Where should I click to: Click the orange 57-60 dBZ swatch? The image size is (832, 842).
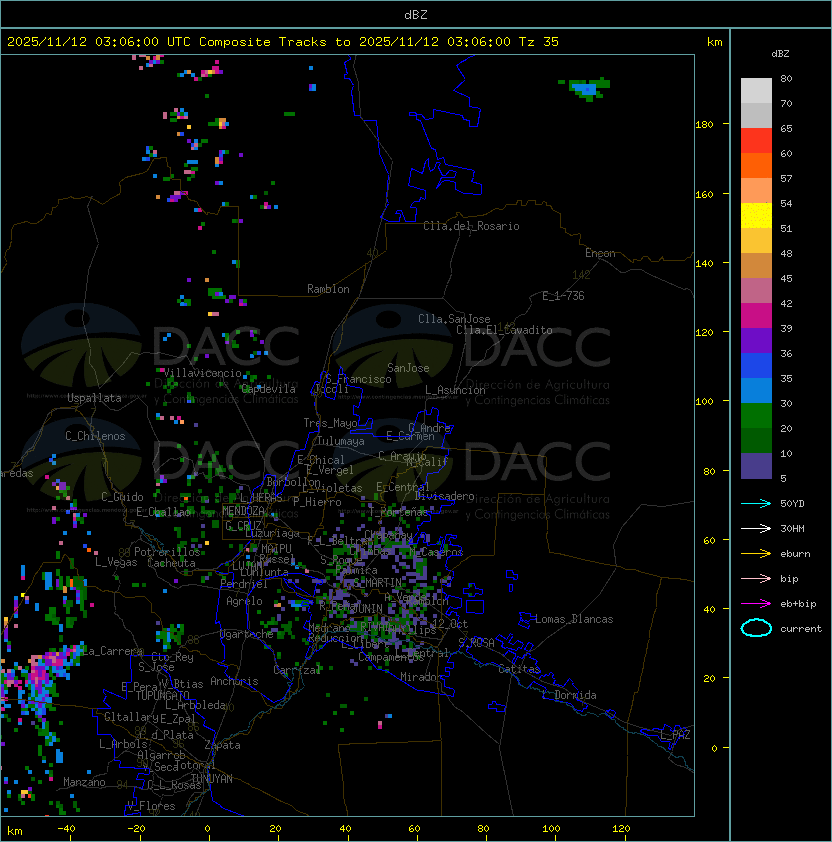point(756,165)
